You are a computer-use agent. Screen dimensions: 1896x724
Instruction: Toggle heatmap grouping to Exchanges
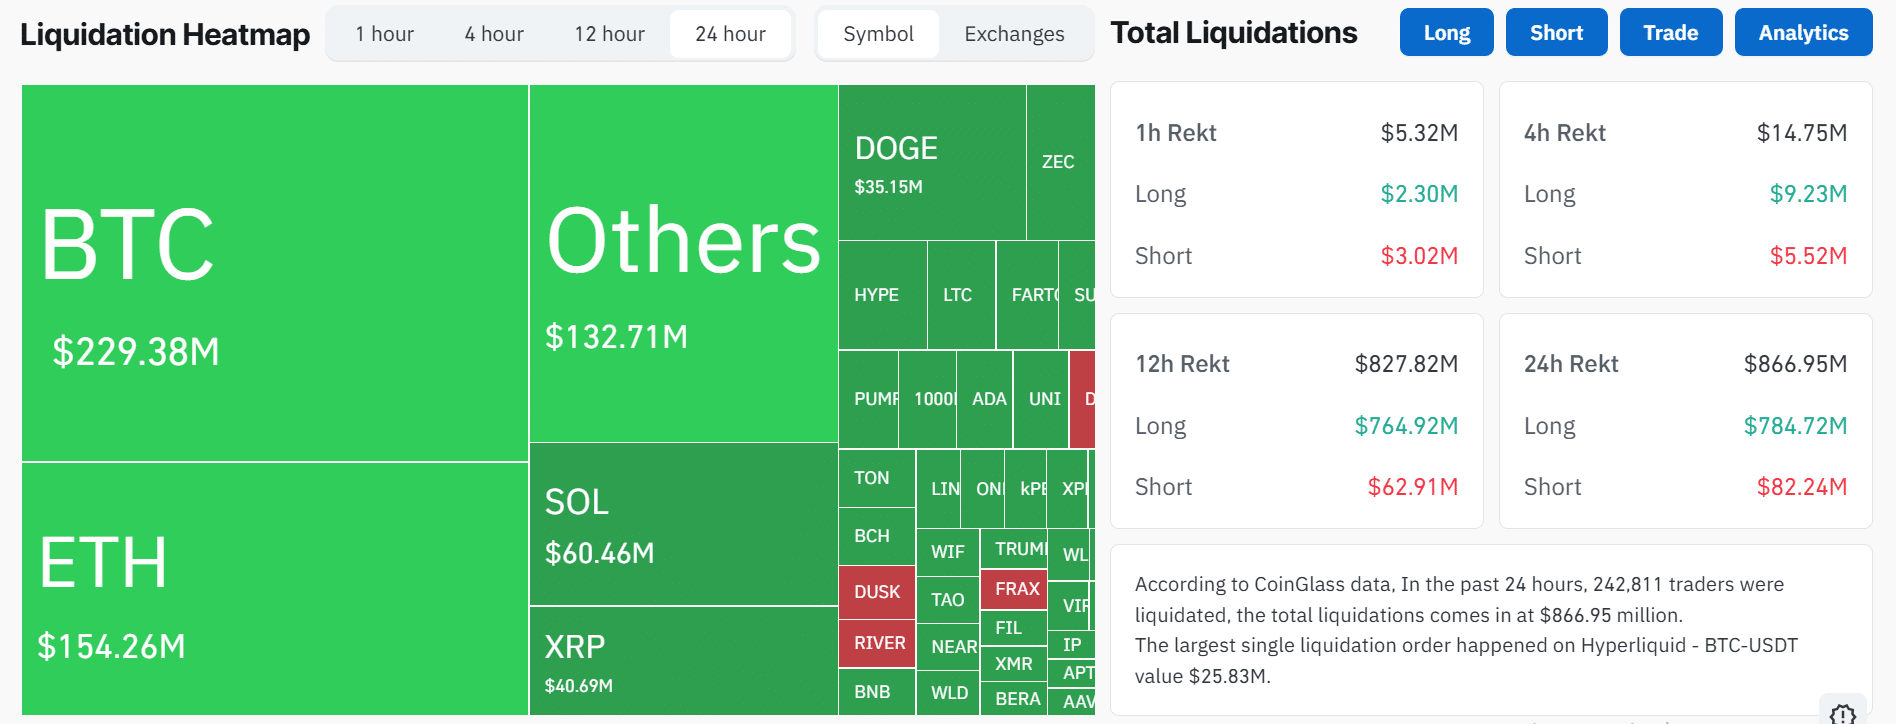(1013, 33)
